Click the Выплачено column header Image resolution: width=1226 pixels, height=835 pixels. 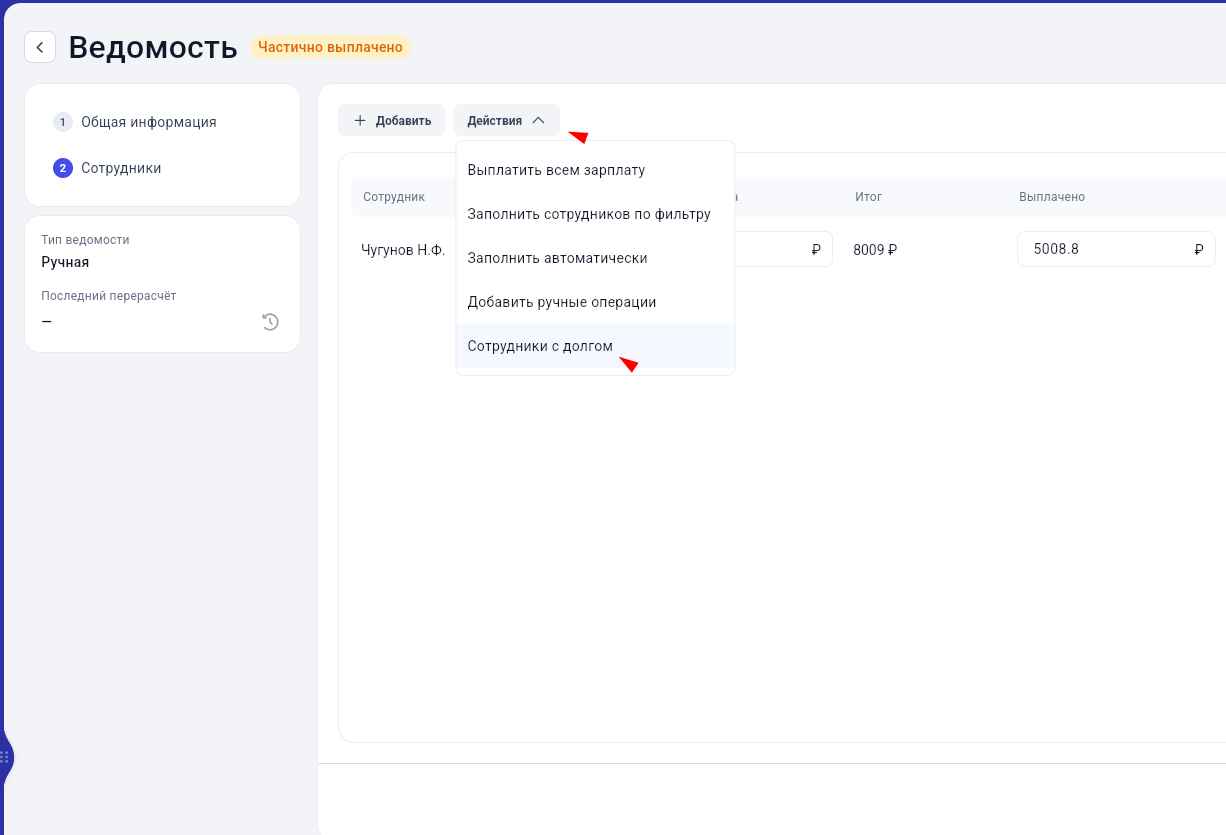1052,197
